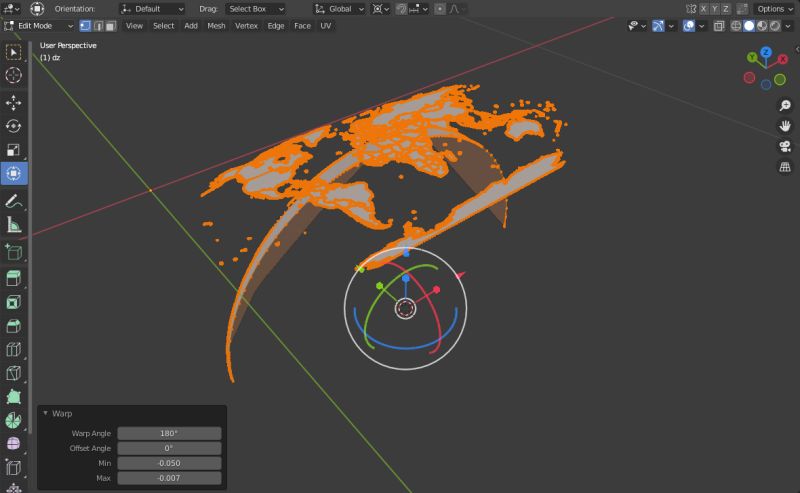The height and width of the screenshot is (493, 800).
Task: Activate the Rotate tool
Action: coord(13,126)
